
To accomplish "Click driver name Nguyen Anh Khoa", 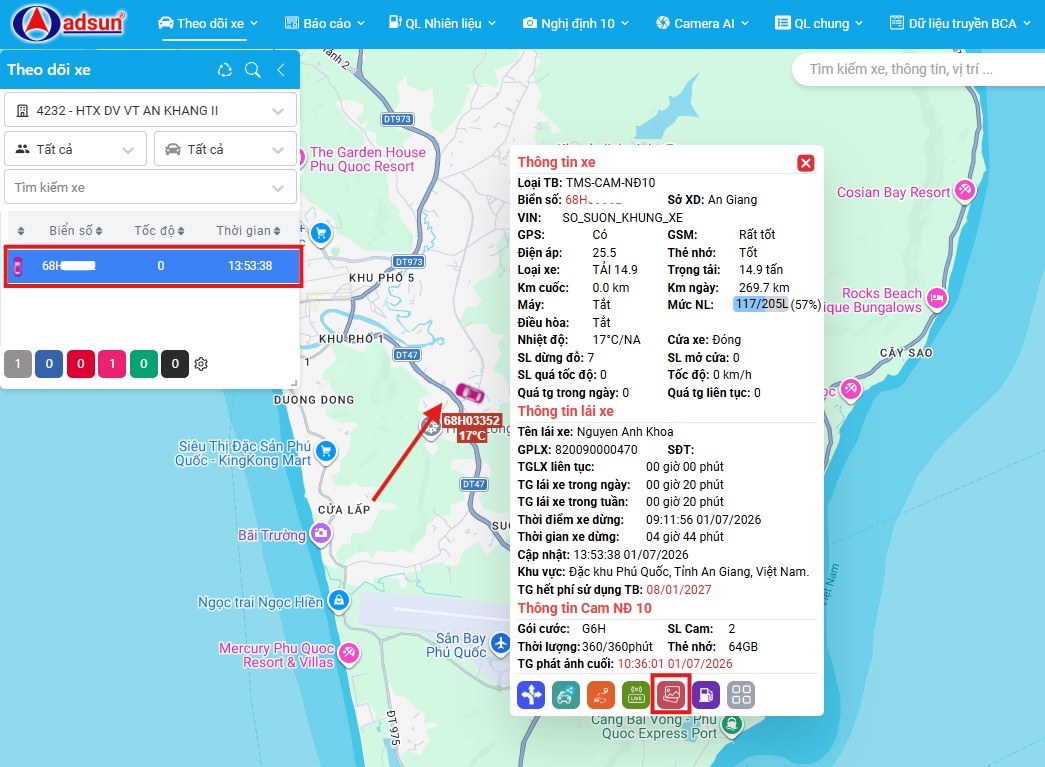I will coord(624,432).
